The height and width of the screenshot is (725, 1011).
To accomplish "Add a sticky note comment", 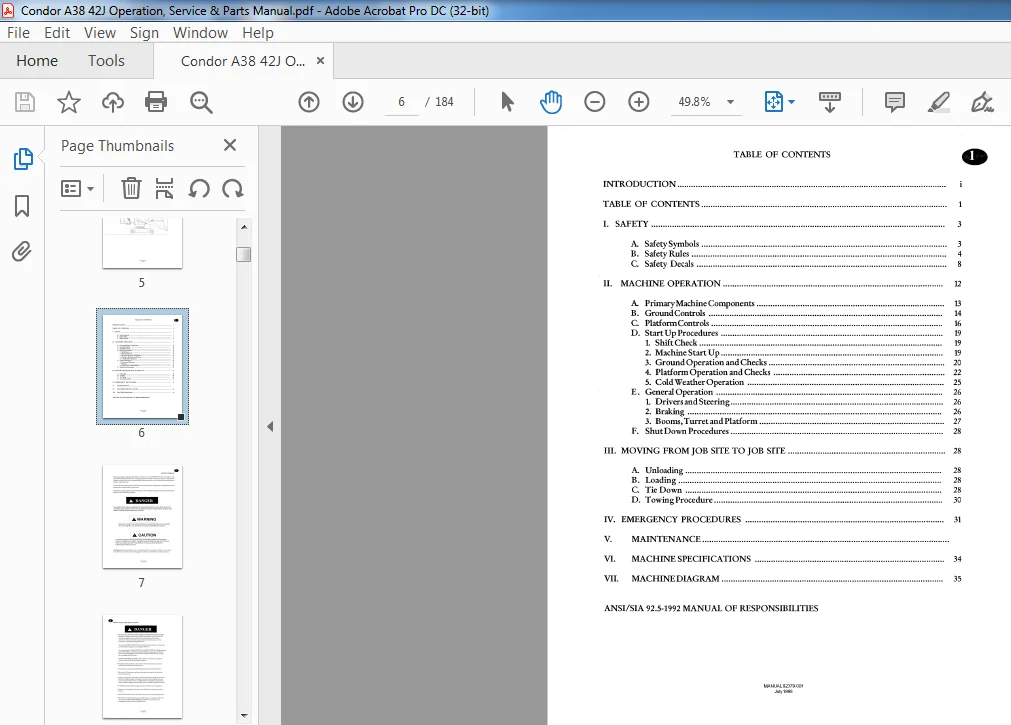I will point(894,102).
